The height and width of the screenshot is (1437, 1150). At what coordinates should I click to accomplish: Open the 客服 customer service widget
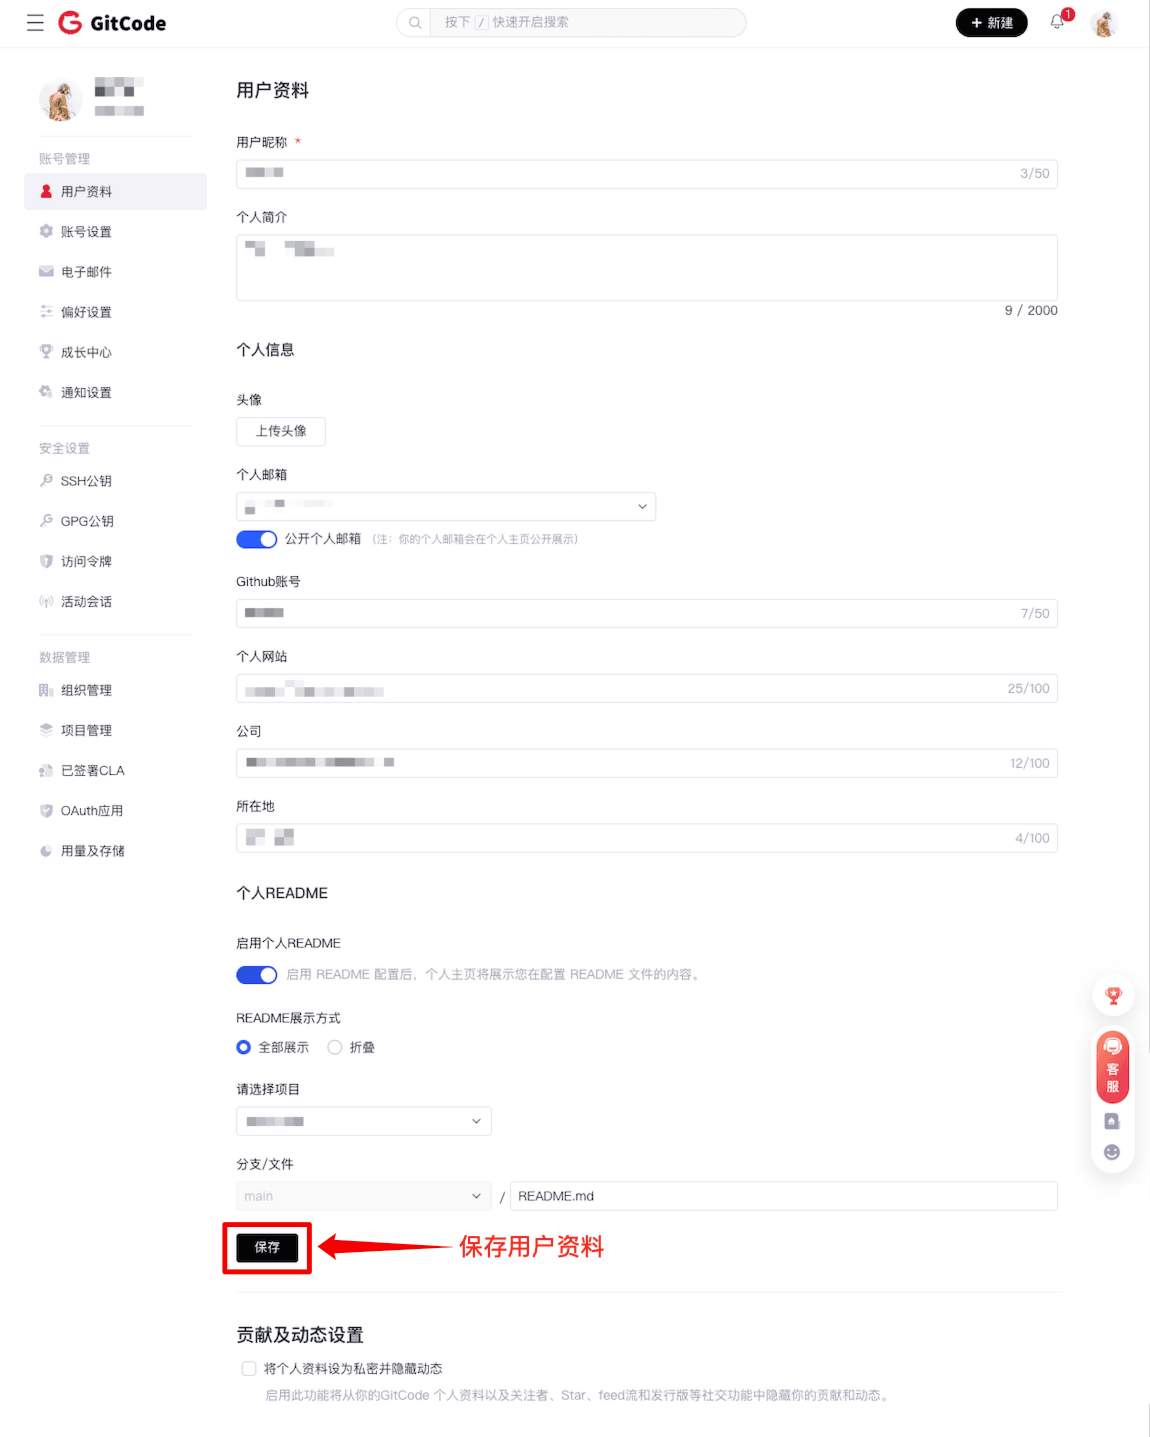[1112, 1066]
